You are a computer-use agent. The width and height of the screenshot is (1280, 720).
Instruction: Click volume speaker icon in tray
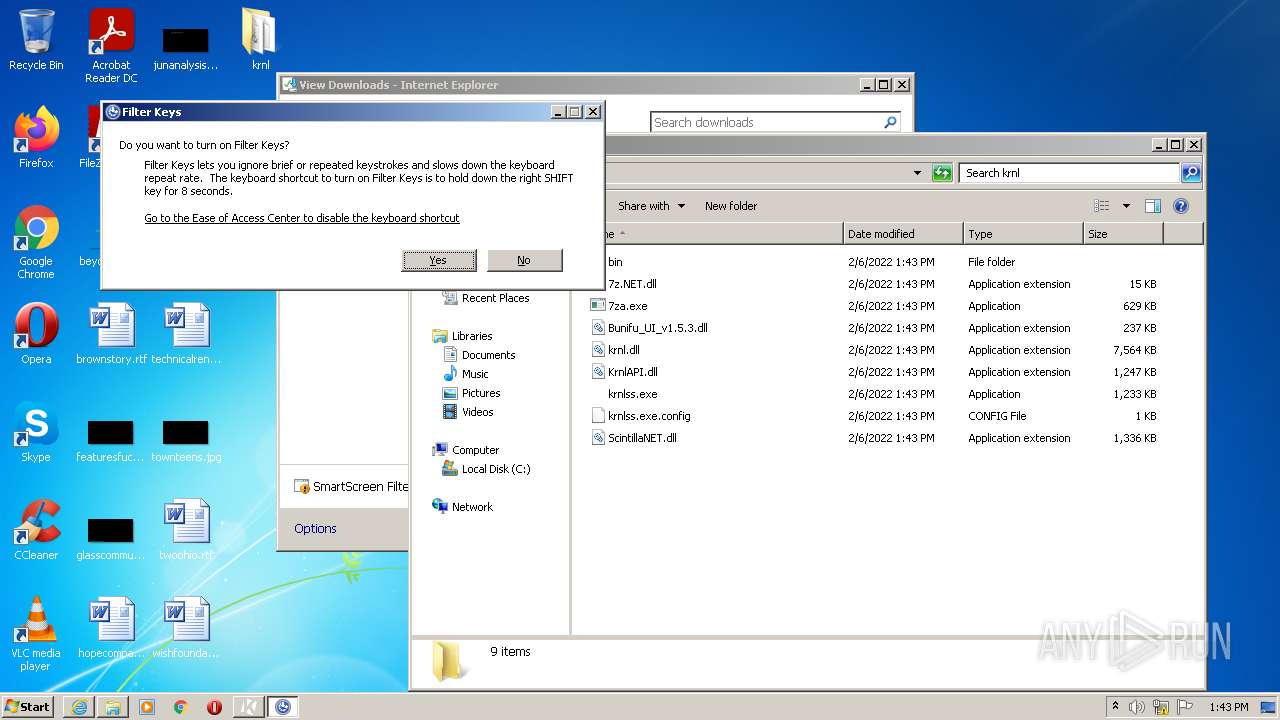(x=1137, y=707)
